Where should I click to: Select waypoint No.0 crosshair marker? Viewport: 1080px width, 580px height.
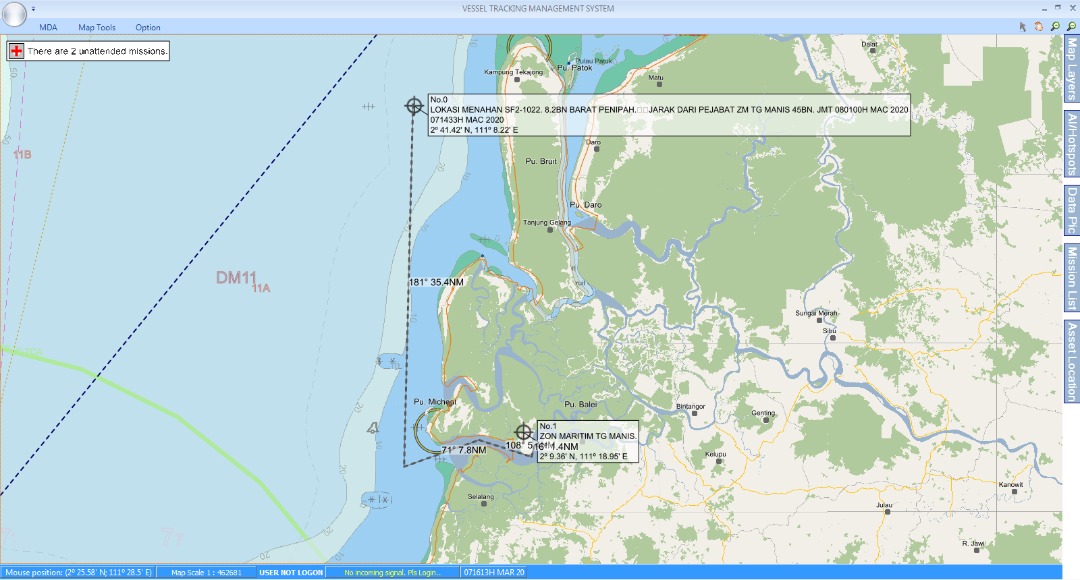point(414,106)
